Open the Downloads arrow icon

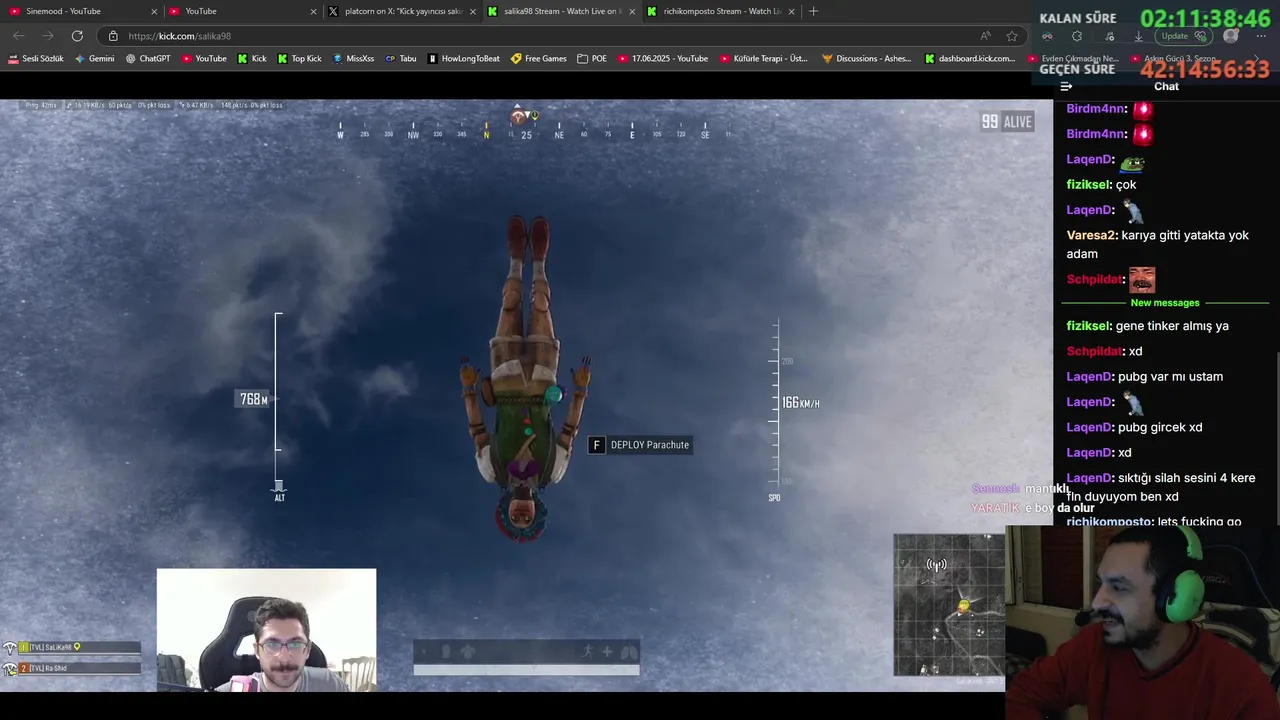[1138, 36]
